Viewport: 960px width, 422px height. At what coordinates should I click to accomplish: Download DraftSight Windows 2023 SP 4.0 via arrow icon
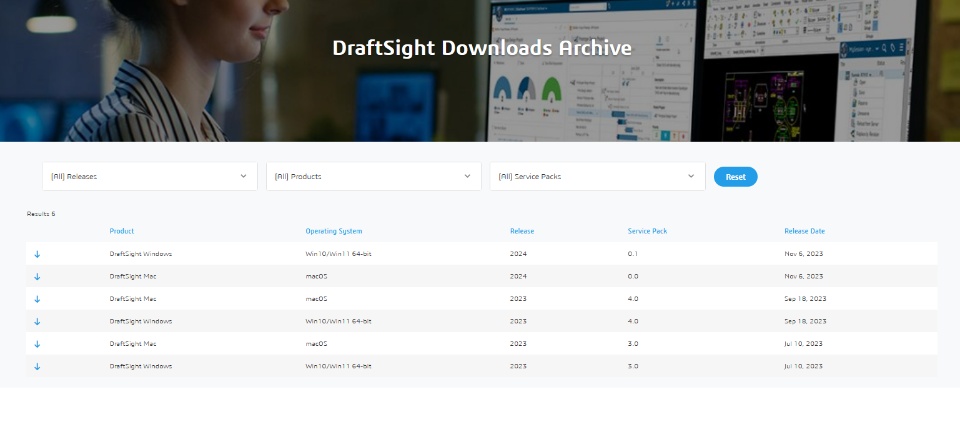[x=37, y=322]
